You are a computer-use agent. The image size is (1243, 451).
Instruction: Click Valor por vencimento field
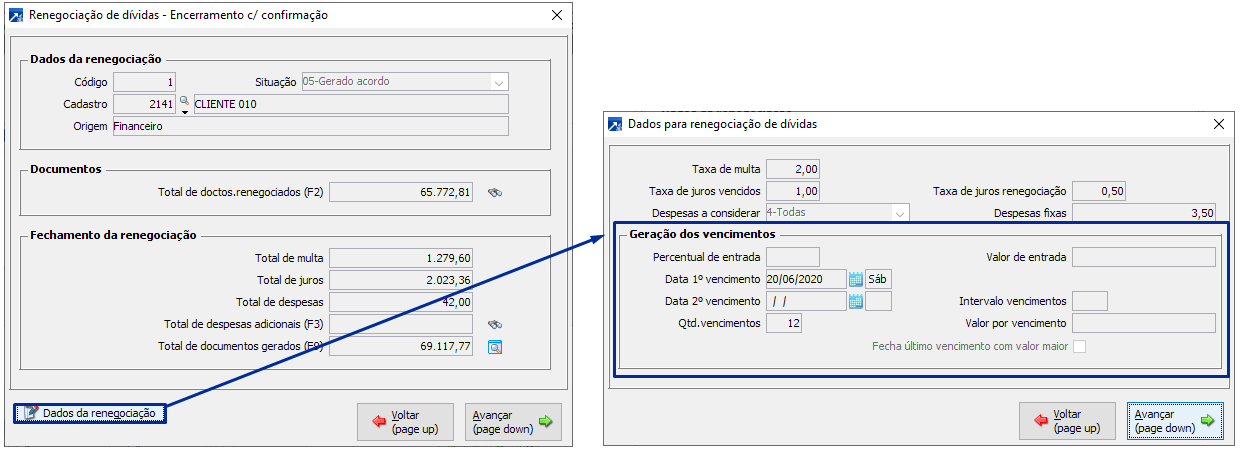point(1144,323)
